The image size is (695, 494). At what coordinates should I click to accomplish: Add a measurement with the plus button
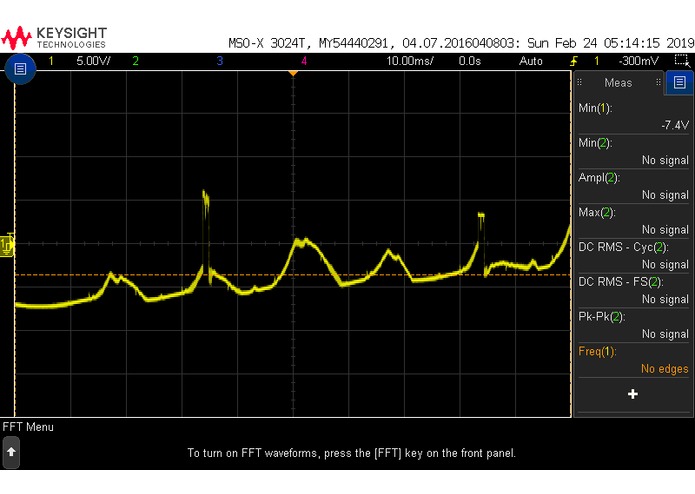point(633,394)
